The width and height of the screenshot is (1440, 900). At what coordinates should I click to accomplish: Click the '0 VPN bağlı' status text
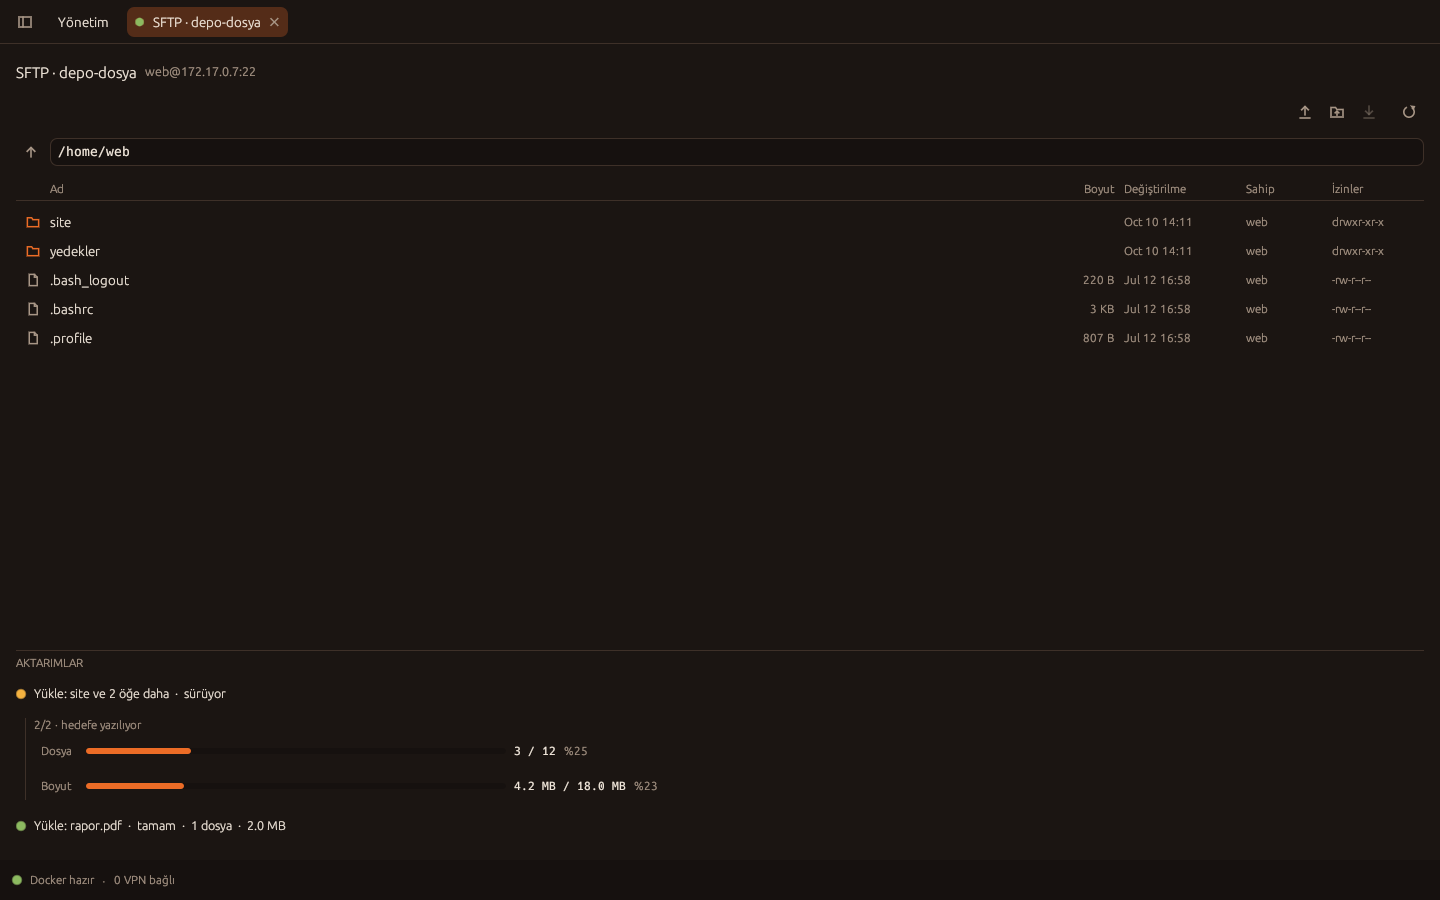tap(144, 880)
